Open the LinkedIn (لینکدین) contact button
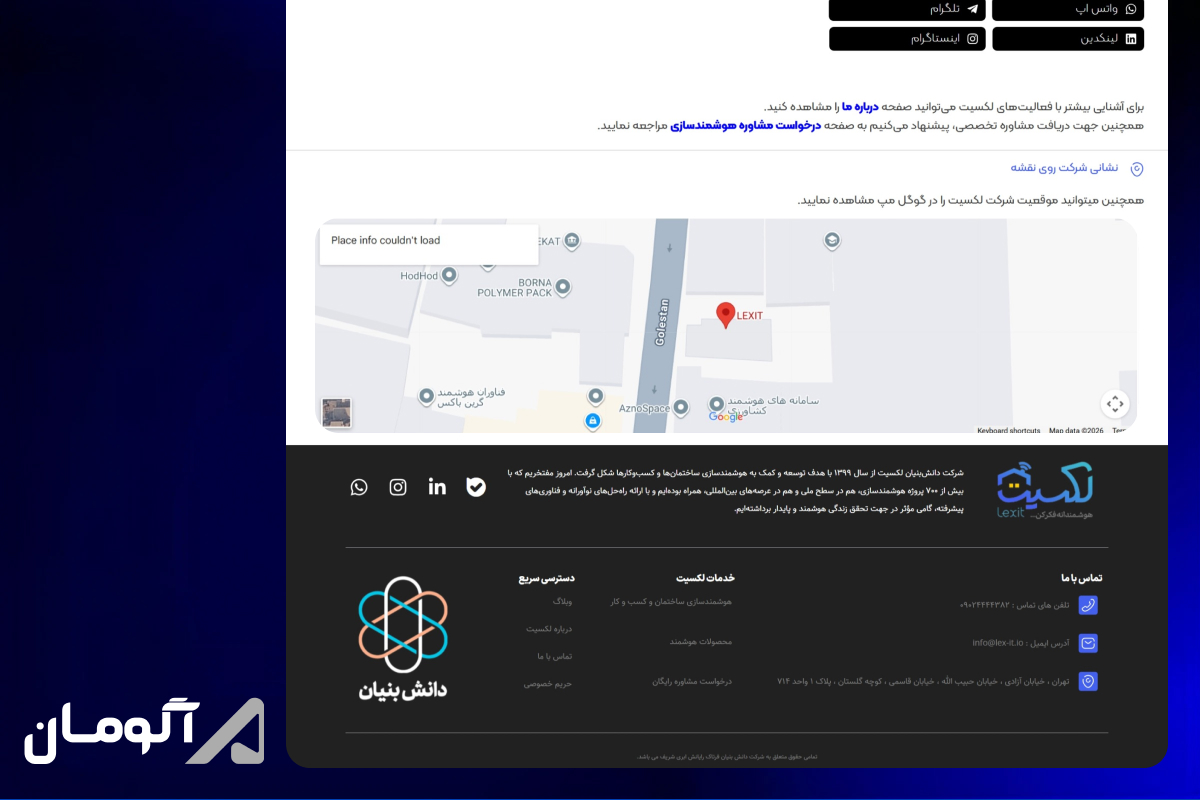The width and height of the screenshot is (1200, 800). [1068, 39]
